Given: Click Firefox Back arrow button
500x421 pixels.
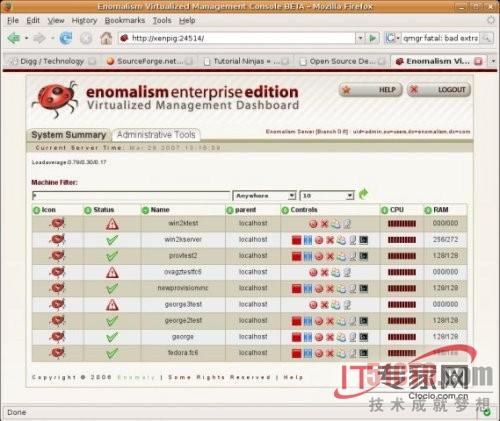Looking at the screenshot, I should click(14, 38).
